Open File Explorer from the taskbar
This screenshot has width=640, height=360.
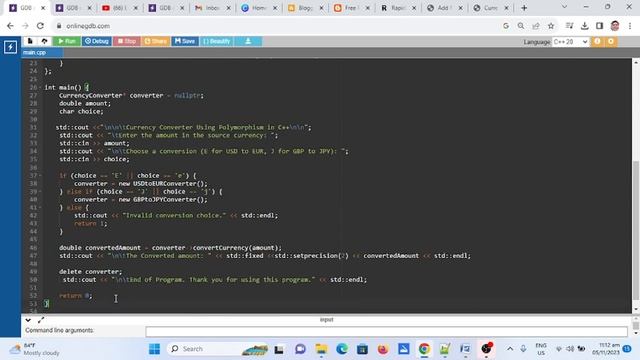(321, 349)
